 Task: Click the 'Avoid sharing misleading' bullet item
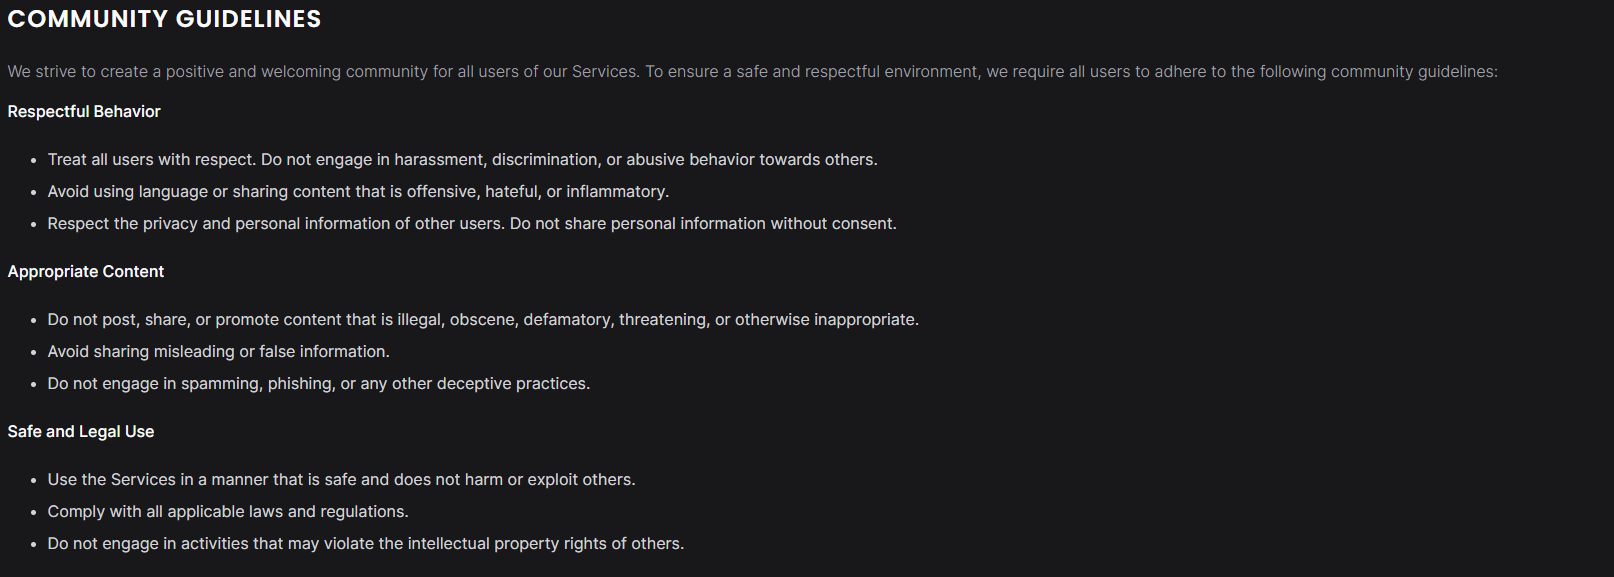click(218, 352)
